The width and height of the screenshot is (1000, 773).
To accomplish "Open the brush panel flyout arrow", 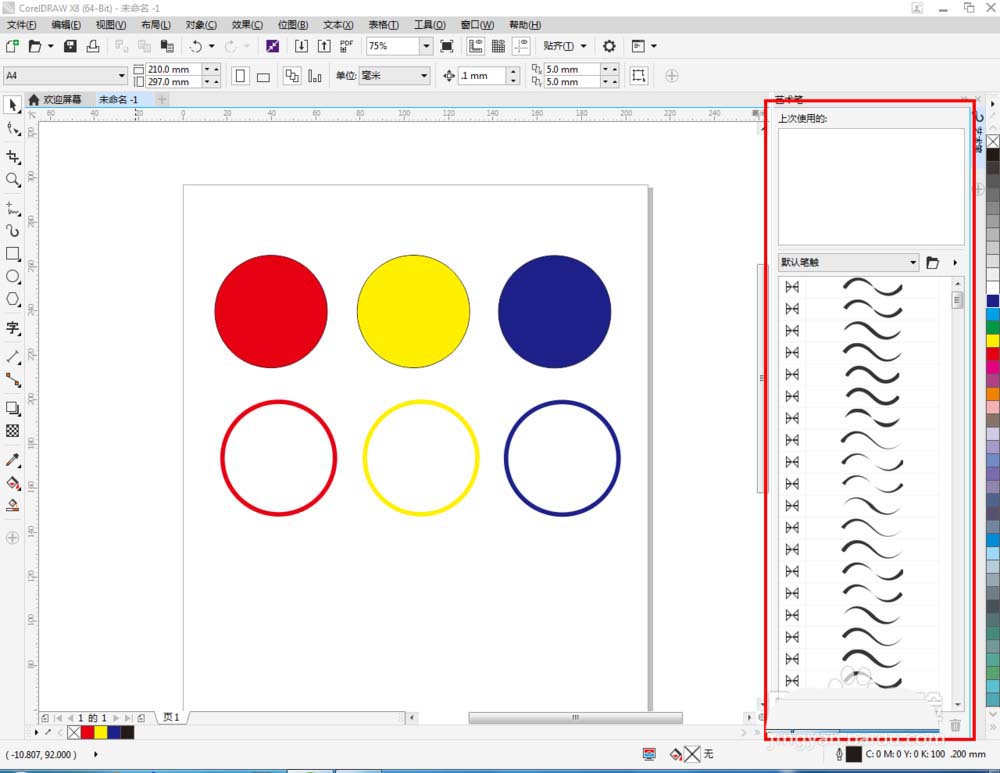I will [955, 262].
